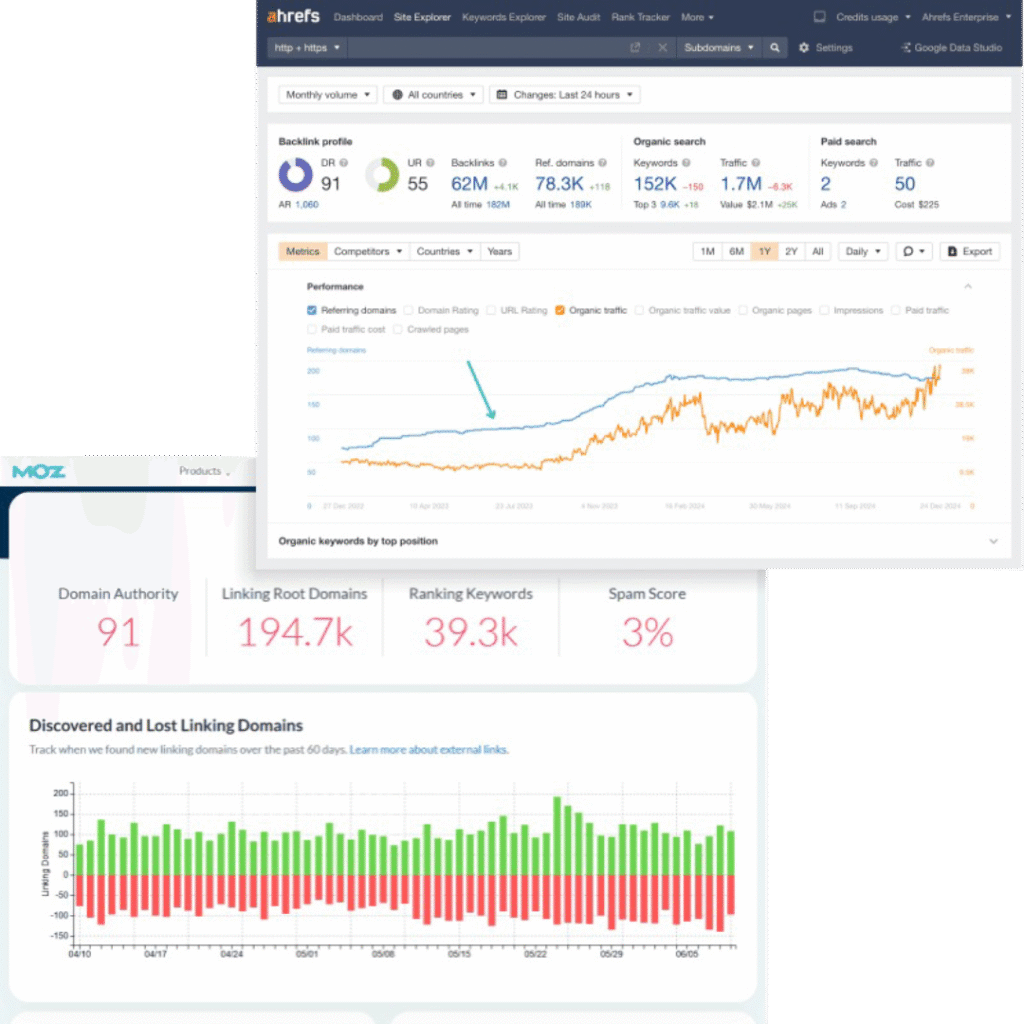Viewport: 1024px width, 1024px height.
Task: Select the 6M time range button
Action: click(x=736, y=252)
